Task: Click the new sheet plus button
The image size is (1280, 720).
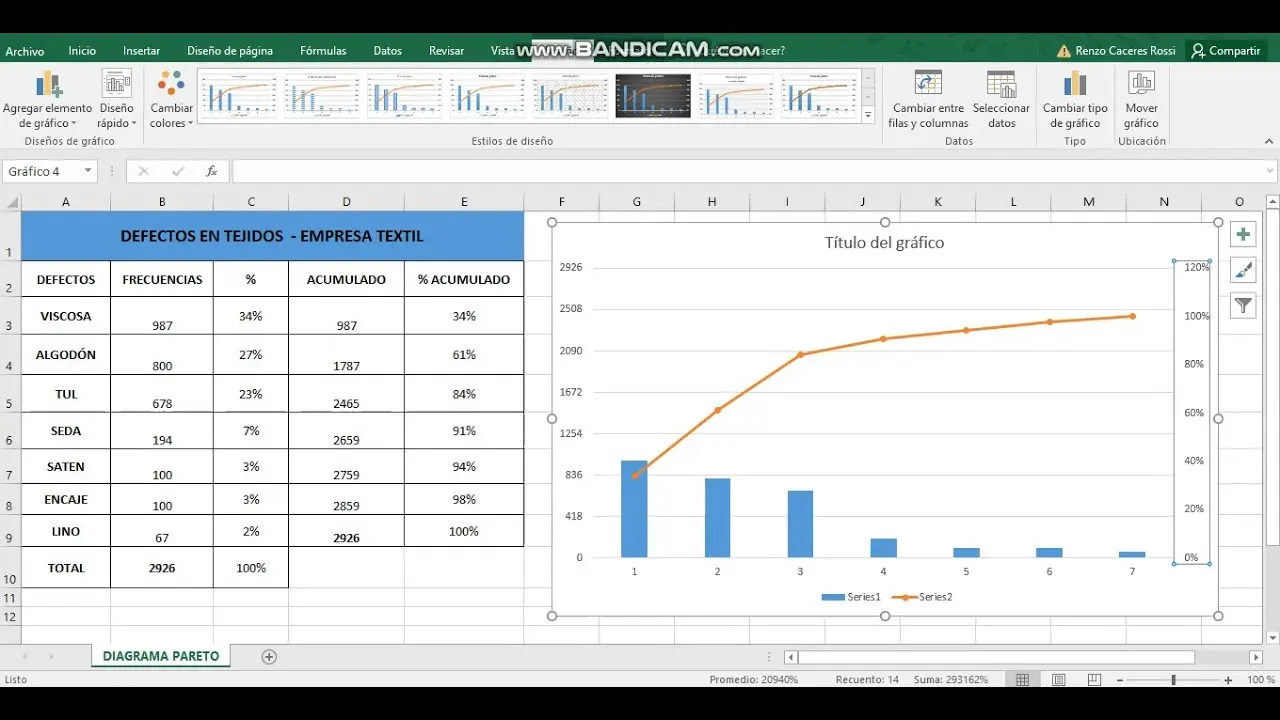Action: click(268, 656)
